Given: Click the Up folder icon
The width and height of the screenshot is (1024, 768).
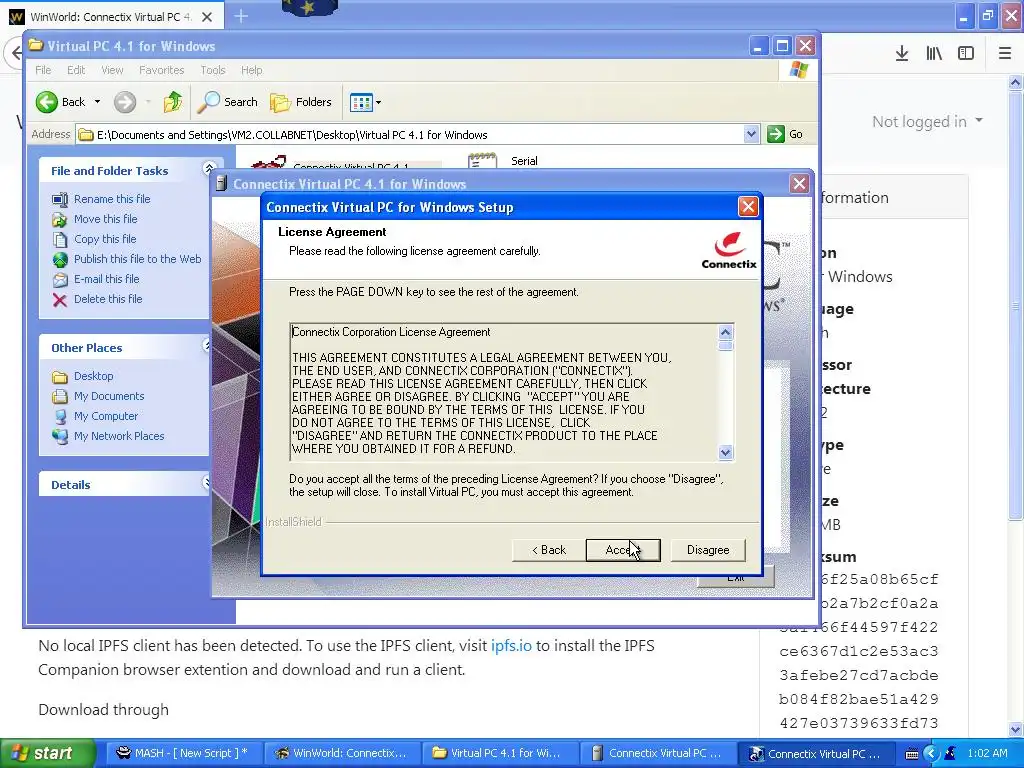Looking at the screenshot, I should click(173, 102).
